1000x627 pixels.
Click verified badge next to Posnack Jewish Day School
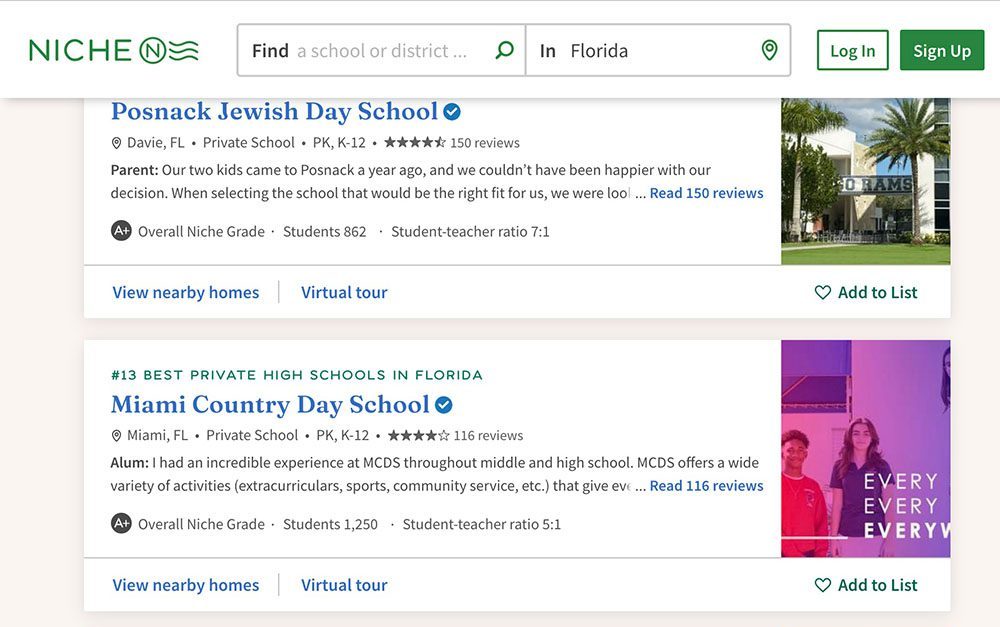(x=452, y=111)
